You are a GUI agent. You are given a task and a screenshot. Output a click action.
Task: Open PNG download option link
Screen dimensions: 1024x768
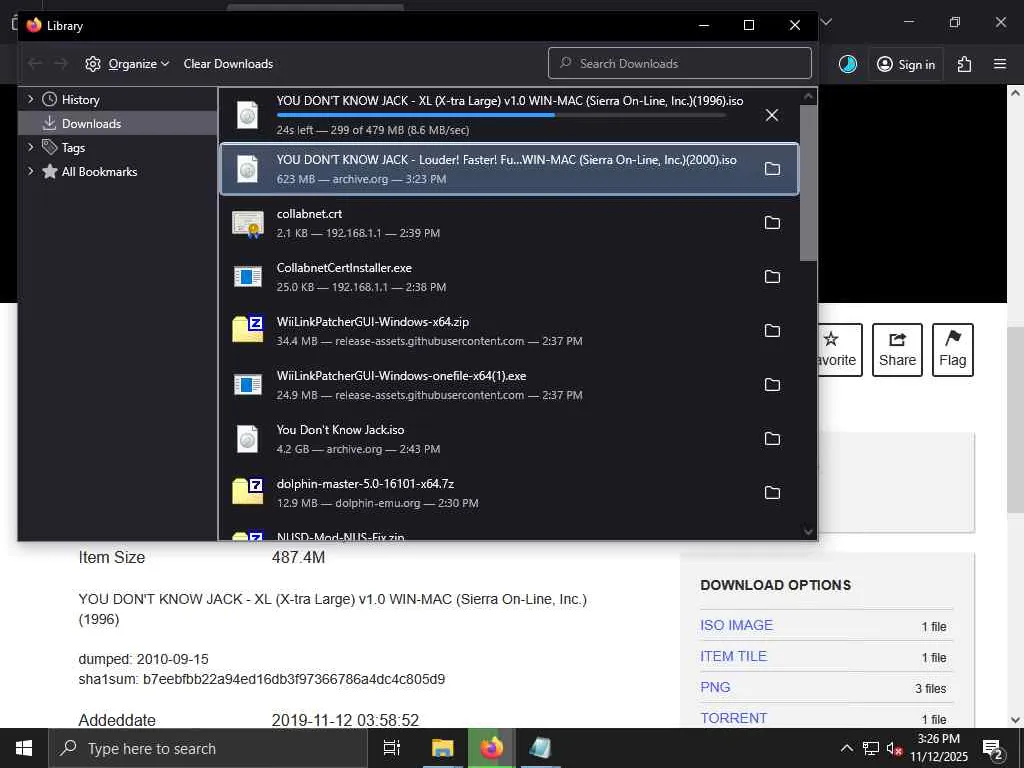coord(715,687)
